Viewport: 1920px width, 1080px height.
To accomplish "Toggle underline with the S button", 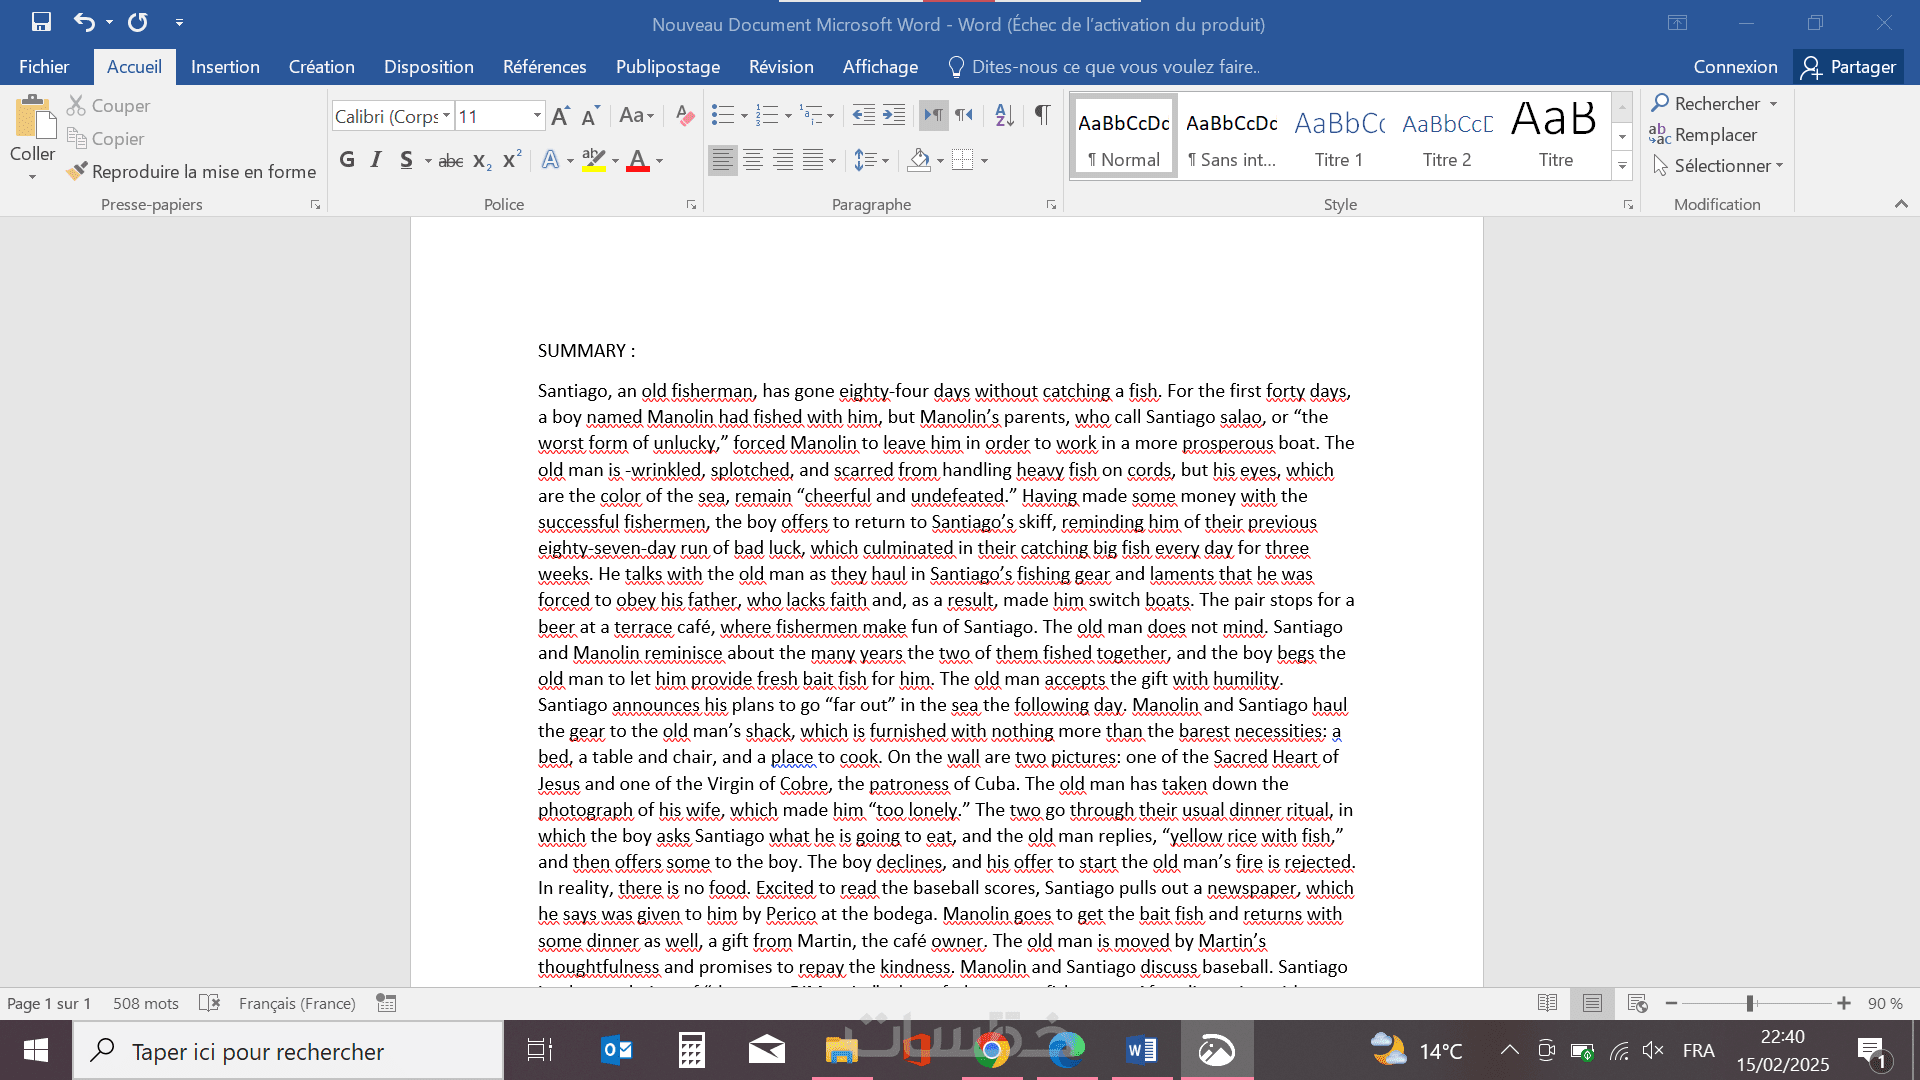I will 406,160.
